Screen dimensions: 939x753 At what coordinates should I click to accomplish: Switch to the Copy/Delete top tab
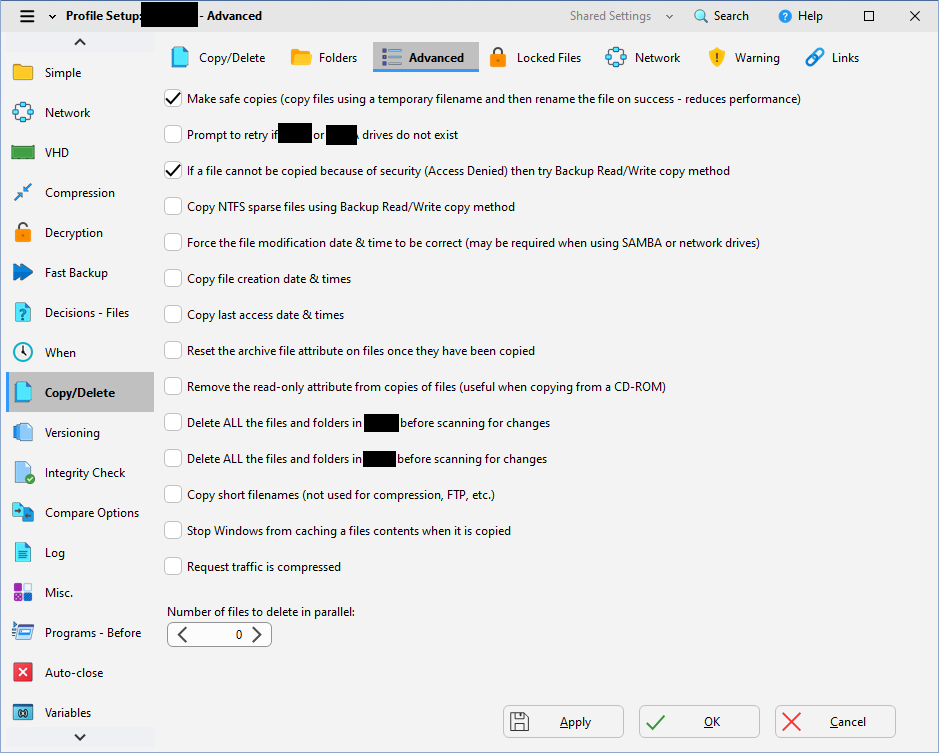click(219, 58)
